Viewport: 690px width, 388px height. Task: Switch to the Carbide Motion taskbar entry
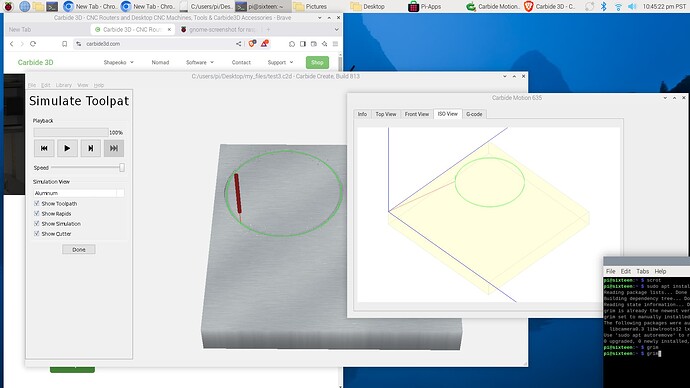pos(493,7)
